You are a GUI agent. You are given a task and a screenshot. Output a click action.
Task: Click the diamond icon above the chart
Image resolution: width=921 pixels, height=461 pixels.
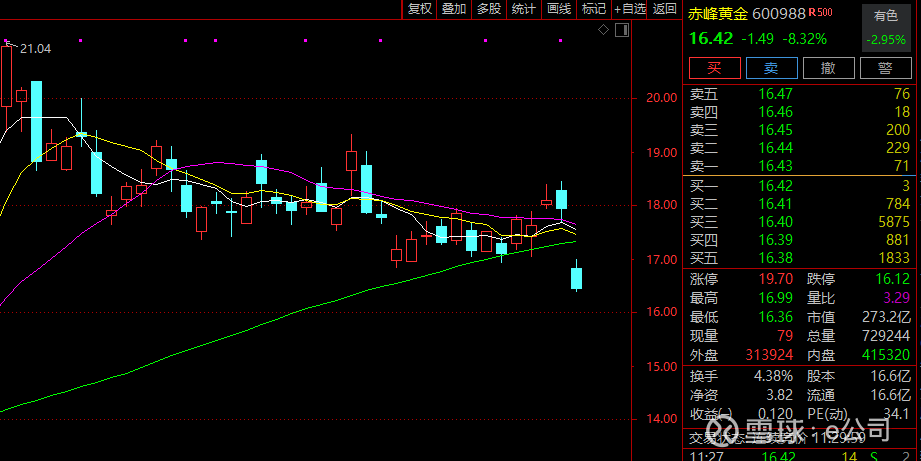coord(603,30)
